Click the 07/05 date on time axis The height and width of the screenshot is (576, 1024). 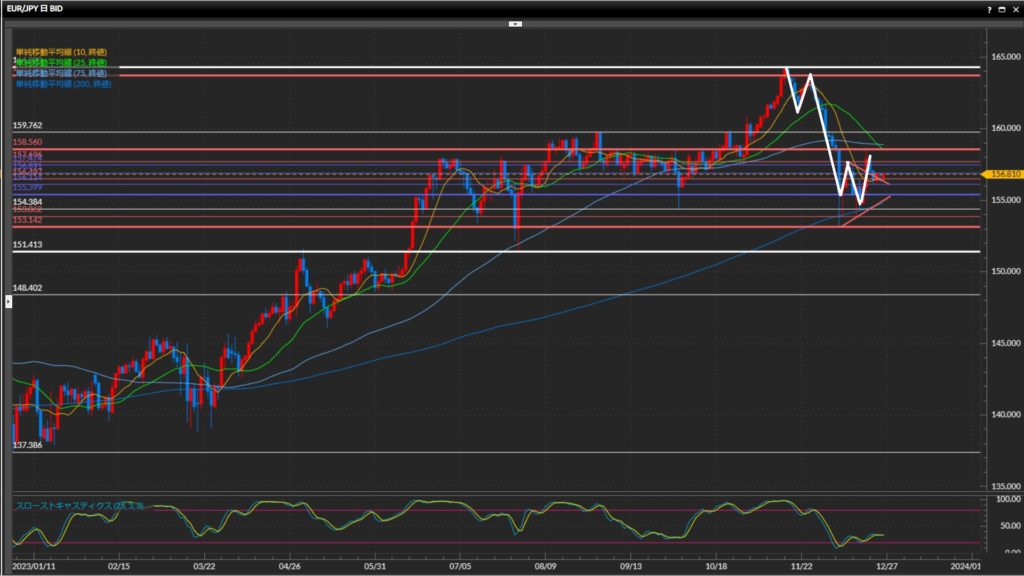click(459, 564)
